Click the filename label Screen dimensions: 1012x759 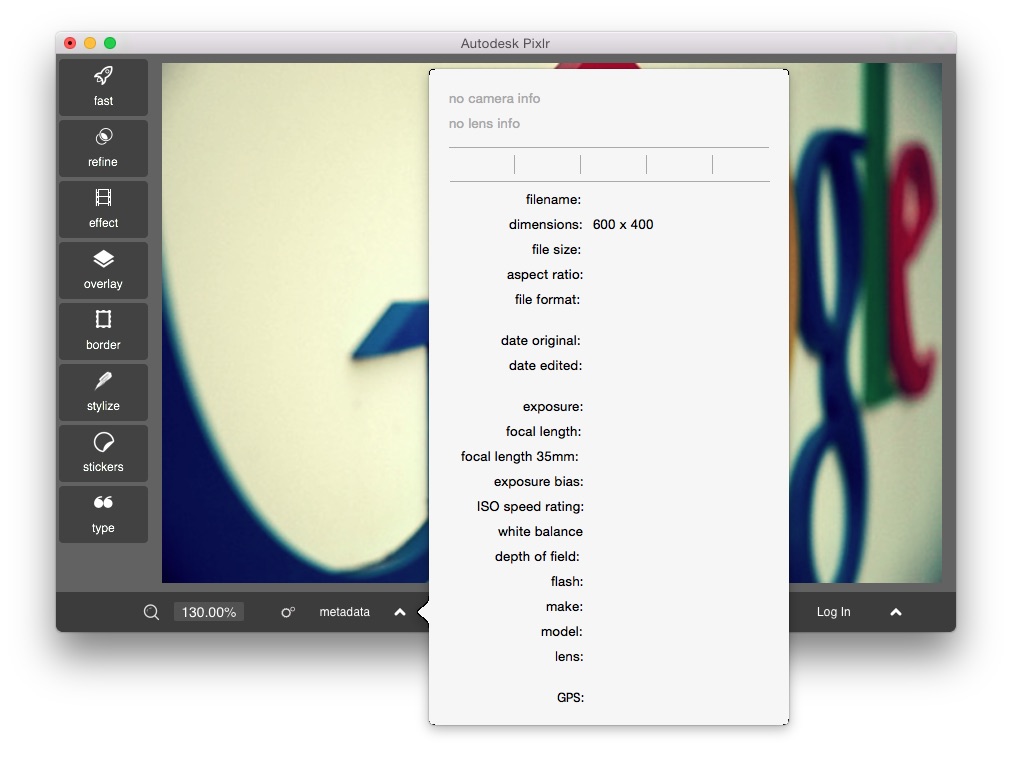[553, 199]
